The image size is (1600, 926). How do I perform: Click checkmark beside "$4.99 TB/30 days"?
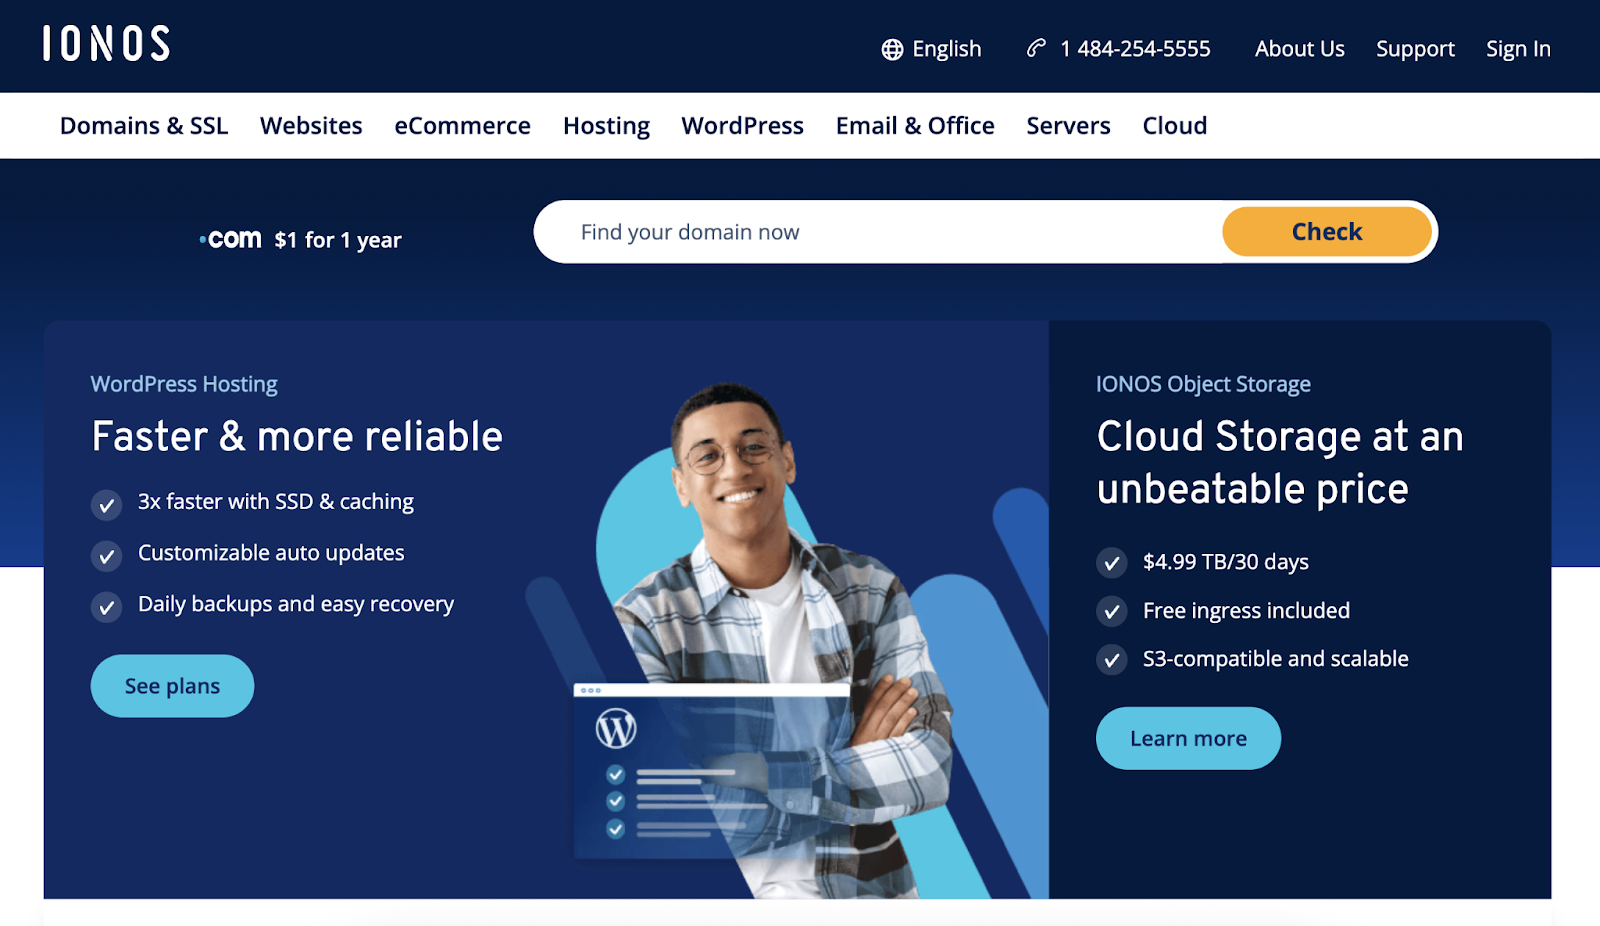pyautogui.click(x=1111, y=563)
